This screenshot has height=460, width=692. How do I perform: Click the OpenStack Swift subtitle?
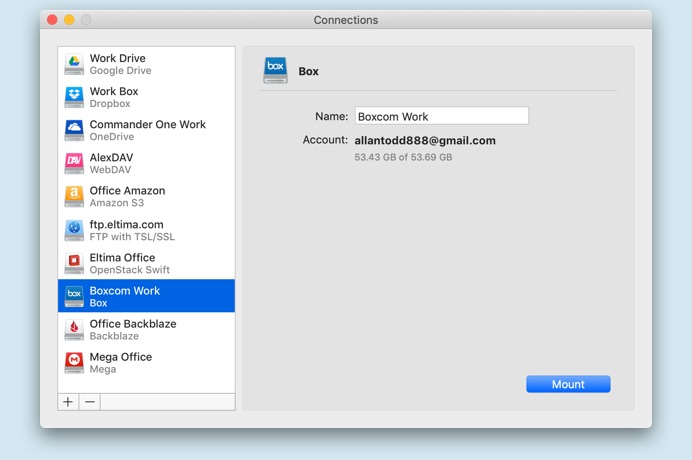130,270
